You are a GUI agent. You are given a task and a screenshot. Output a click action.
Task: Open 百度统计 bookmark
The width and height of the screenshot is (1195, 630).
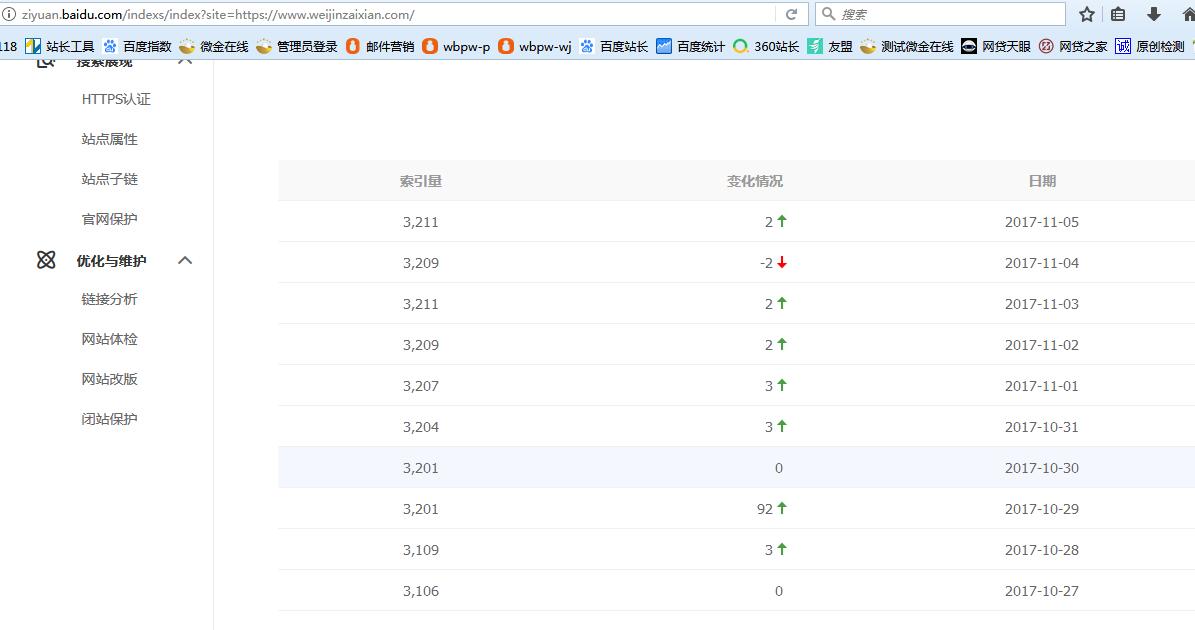(690, 46)
